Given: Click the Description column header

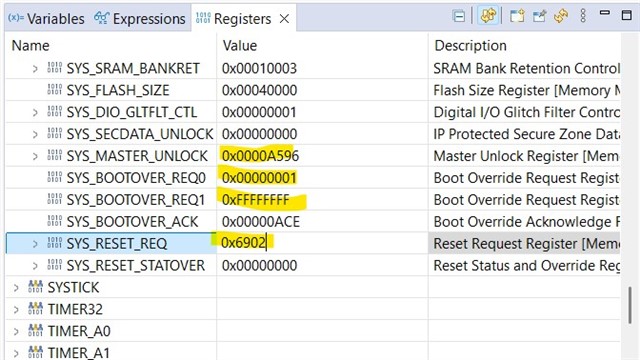Looking at the screenshot, I should pos(470,45).
